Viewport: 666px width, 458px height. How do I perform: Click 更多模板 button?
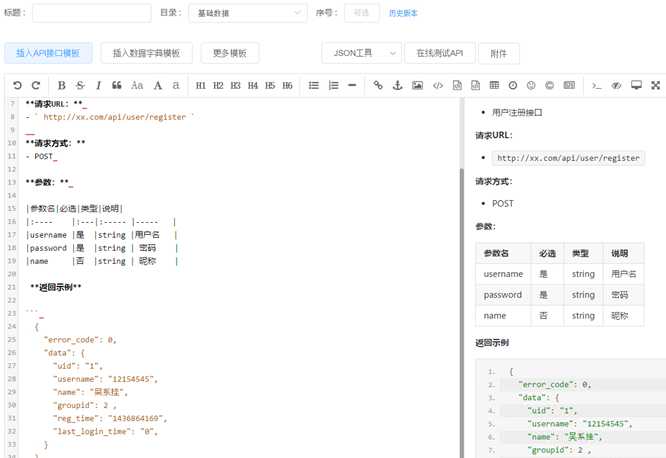pyautogui.click(x=230, y=53)
